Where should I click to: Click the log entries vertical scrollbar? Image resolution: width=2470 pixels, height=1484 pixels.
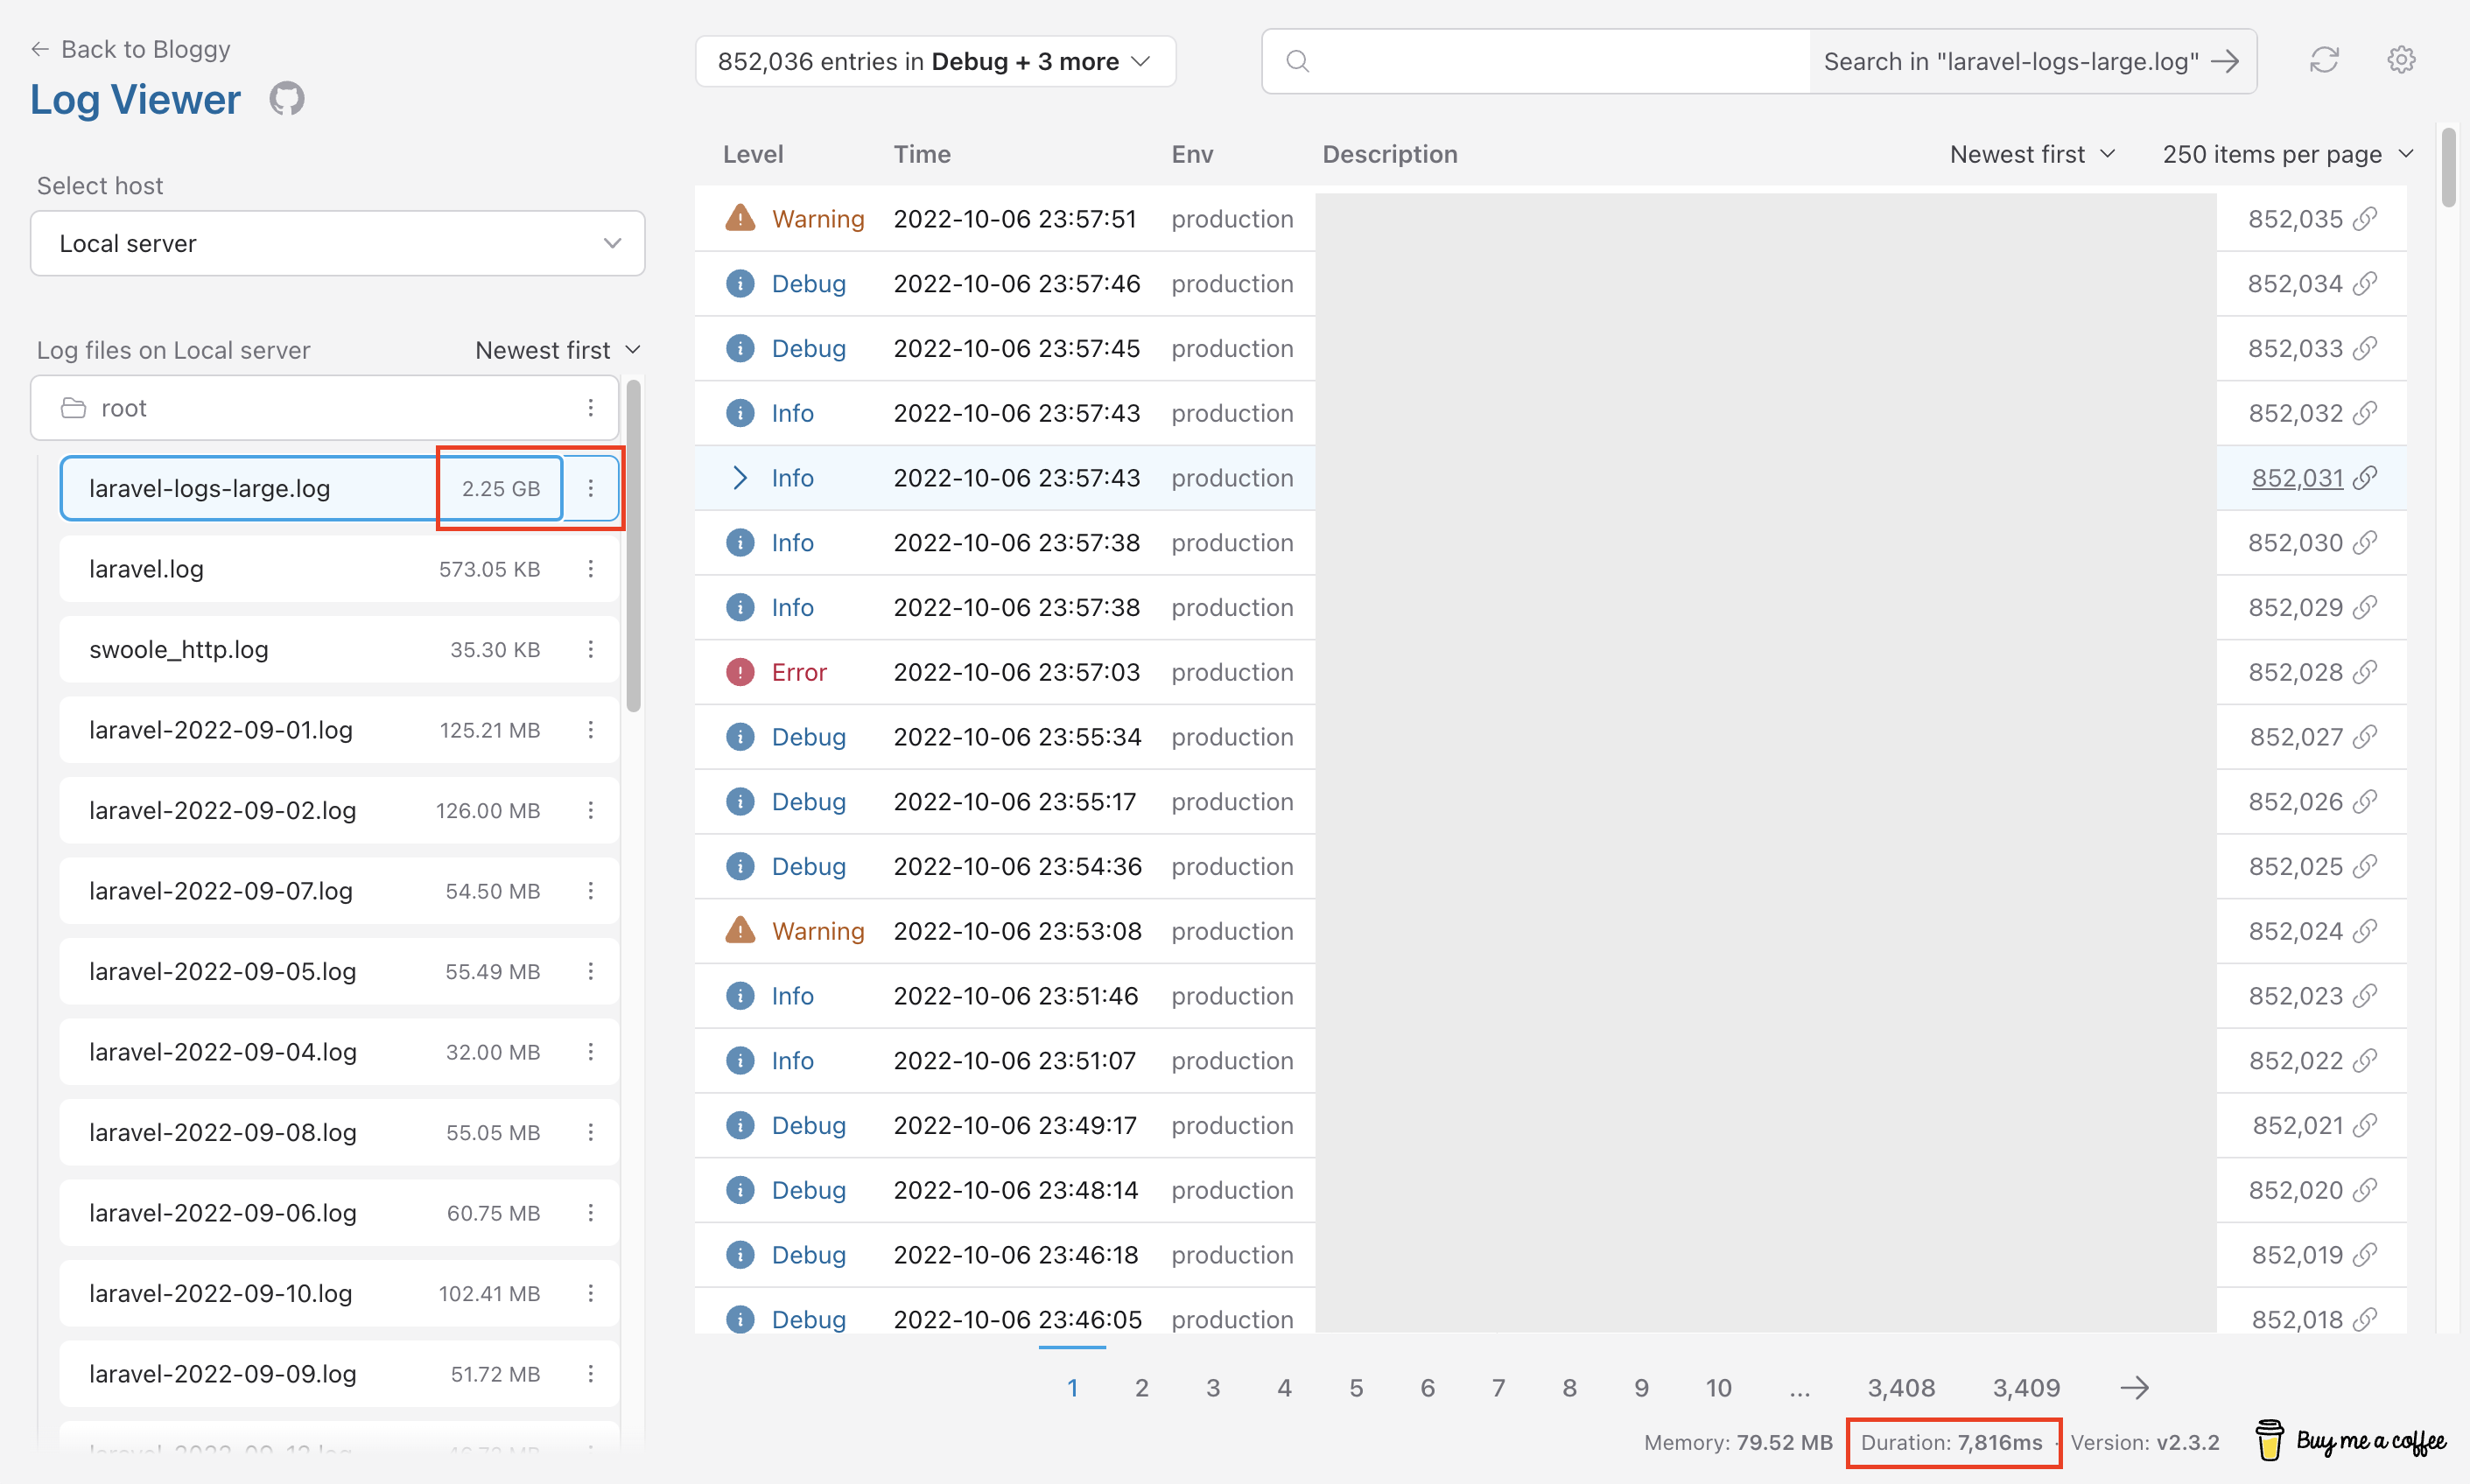[2448, 167]
